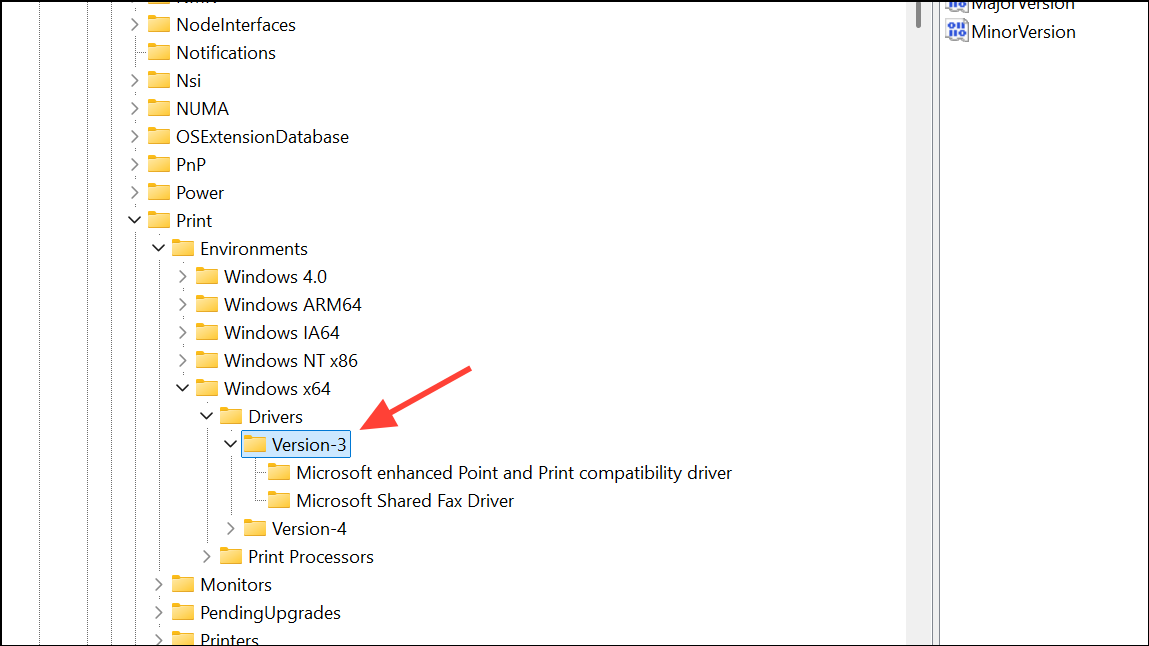Expand the Version-4 key
This screenshot has width=1149, height=646.
(231, 528)
